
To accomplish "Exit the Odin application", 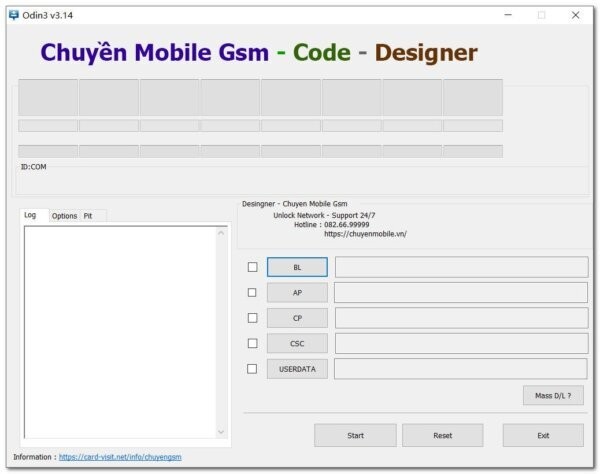I will click(543, 435).
